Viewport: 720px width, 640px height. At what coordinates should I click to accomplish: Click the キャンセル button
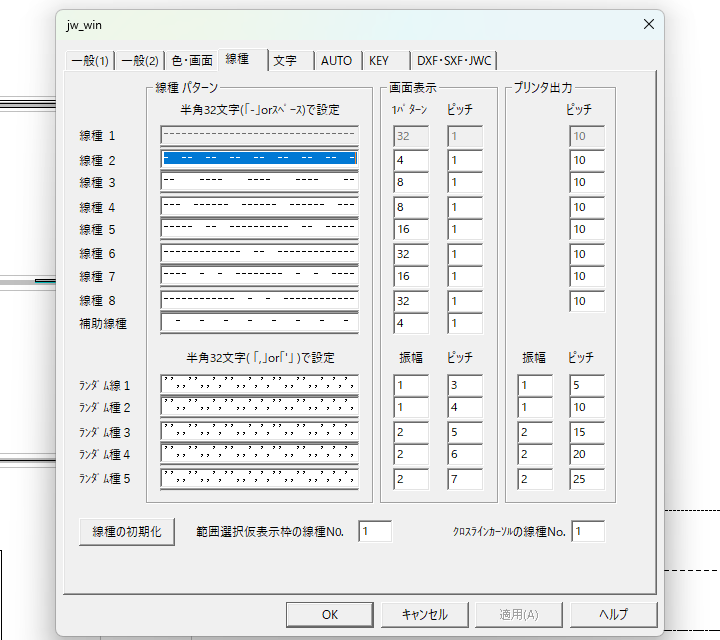[x=425, y=615]
